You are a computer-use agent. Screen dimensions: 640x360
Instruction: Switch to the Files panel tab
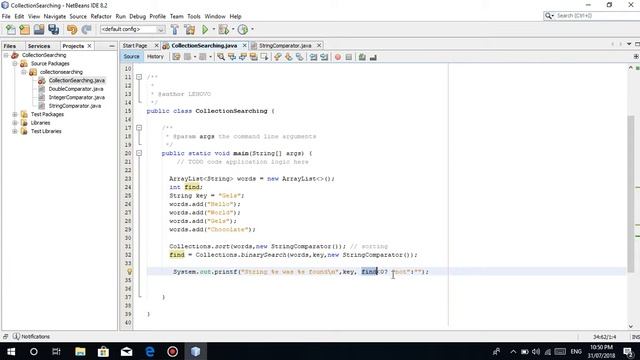10,46
